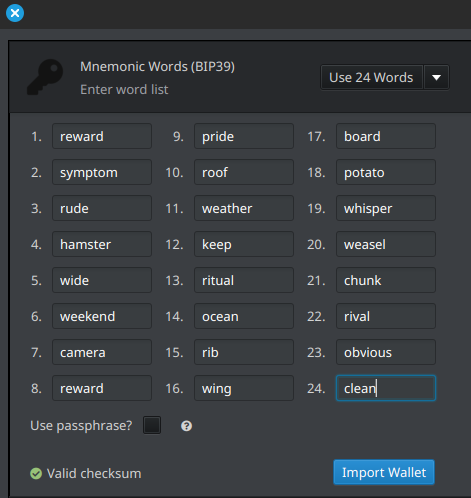
Task: Select word field 16 with wing
Action: [x=244, y=388]
